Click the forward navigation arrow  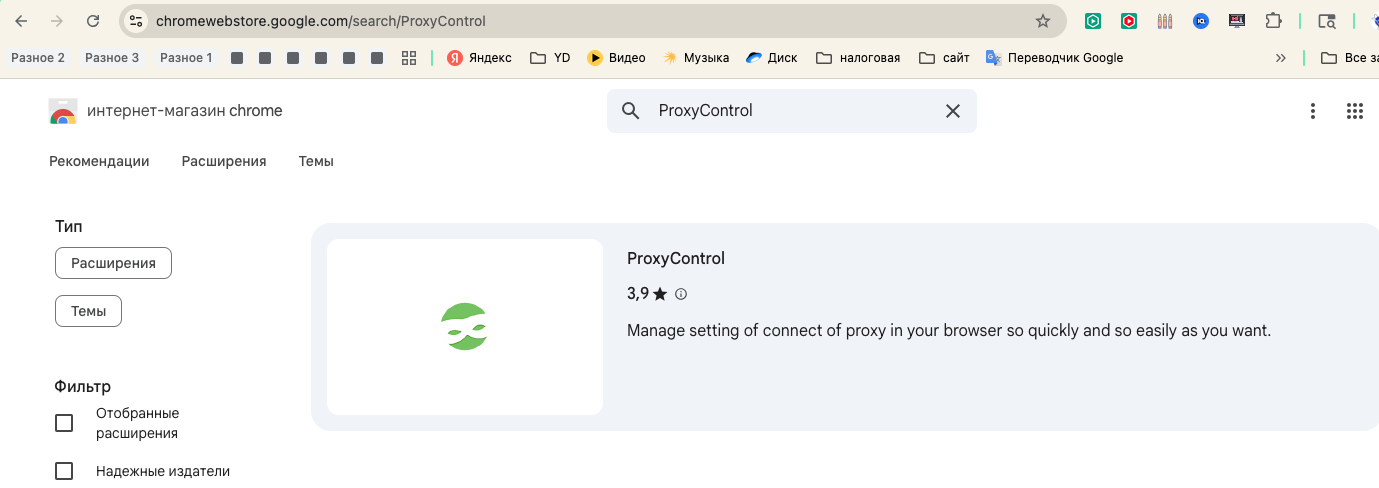[x=57, y=21]
